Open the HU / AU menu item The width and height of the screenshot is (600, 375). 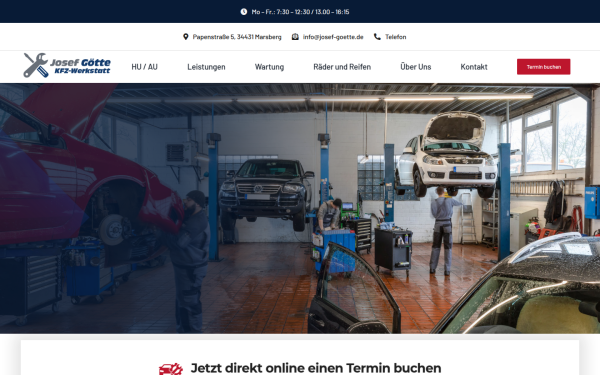coord(144,67)
